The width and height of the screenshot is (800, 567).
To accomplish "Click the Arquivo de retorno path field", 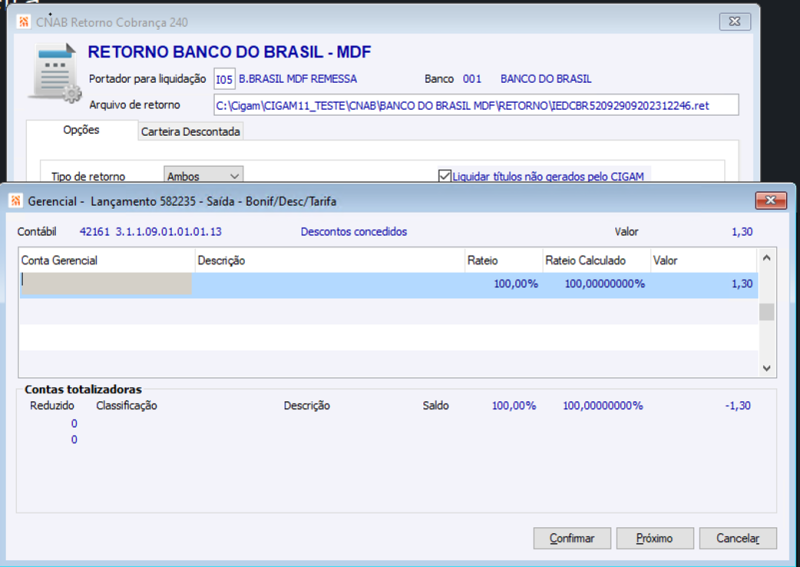I will pos(476,106).
